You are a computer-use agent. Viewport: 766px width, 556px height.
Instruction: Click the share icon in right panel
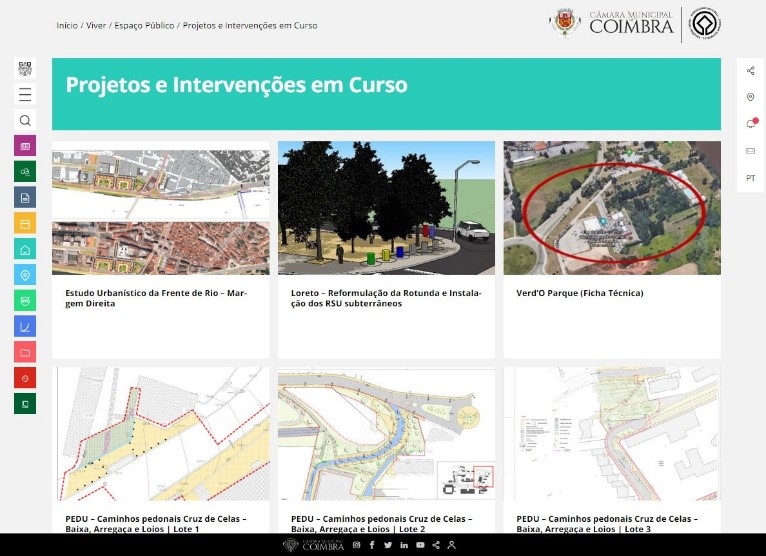pos(750,71)
